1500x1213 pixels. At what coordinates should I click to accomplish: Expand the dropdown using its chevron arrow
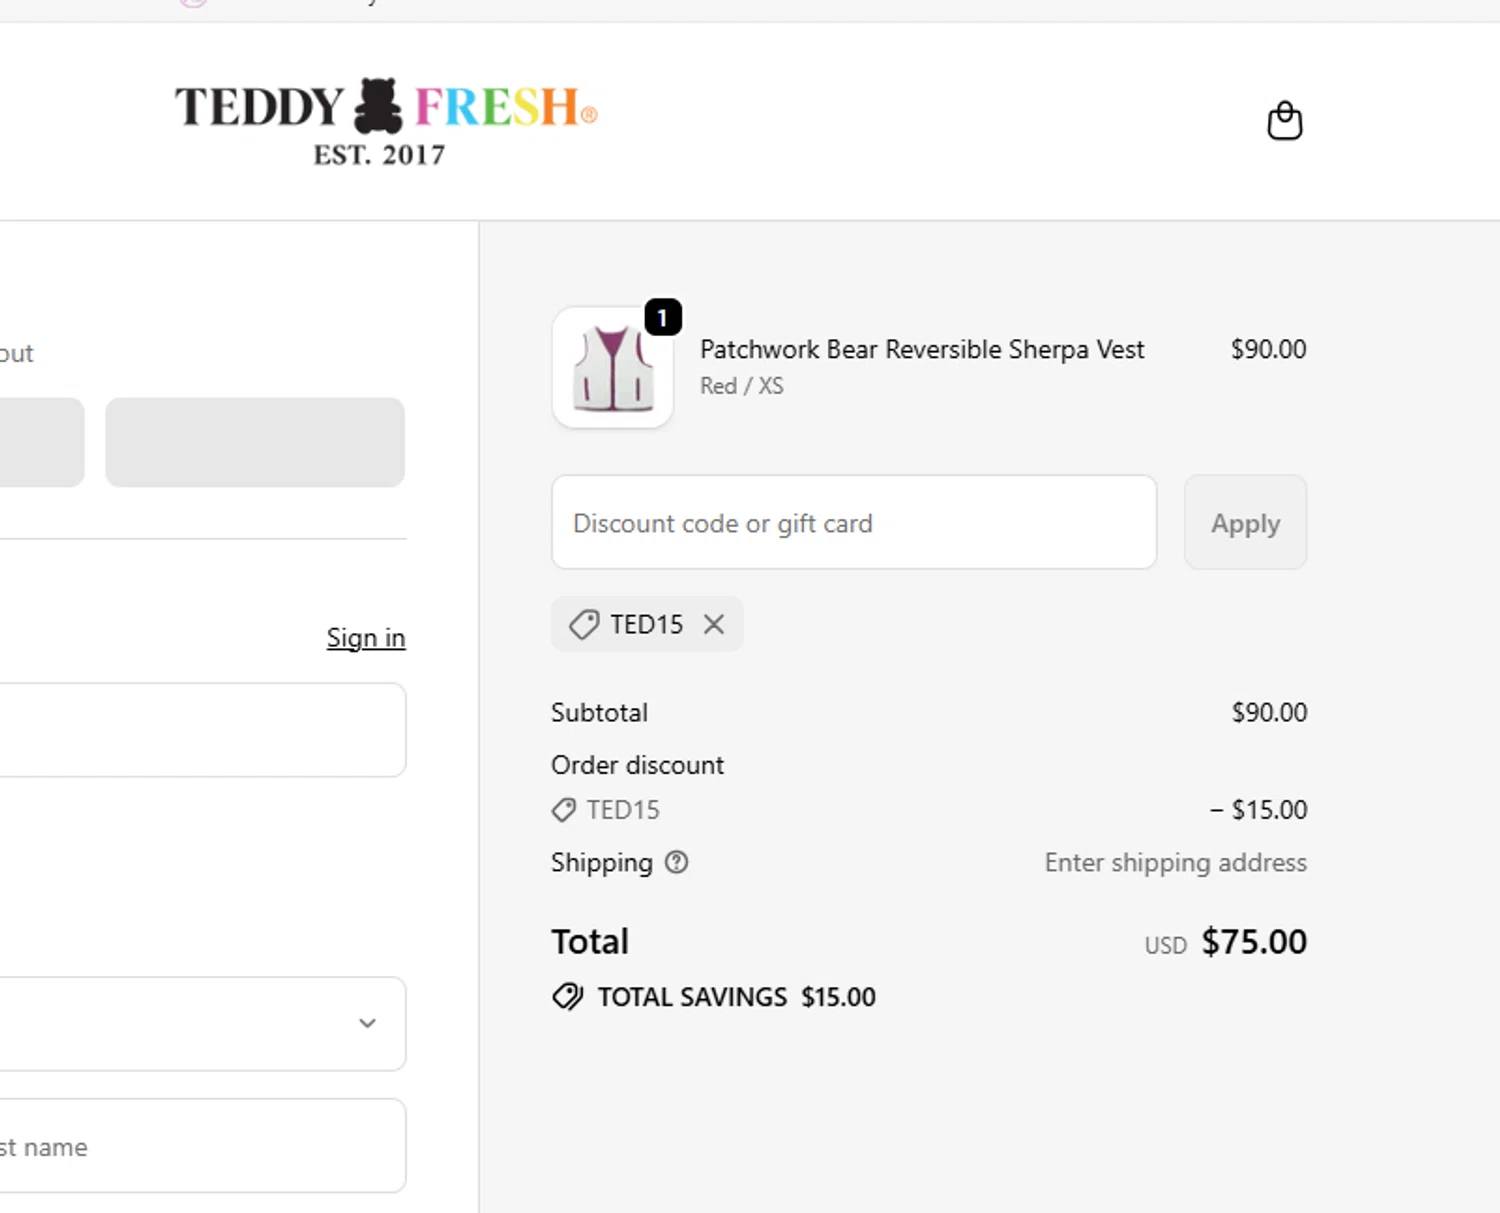click(367, 1023)
